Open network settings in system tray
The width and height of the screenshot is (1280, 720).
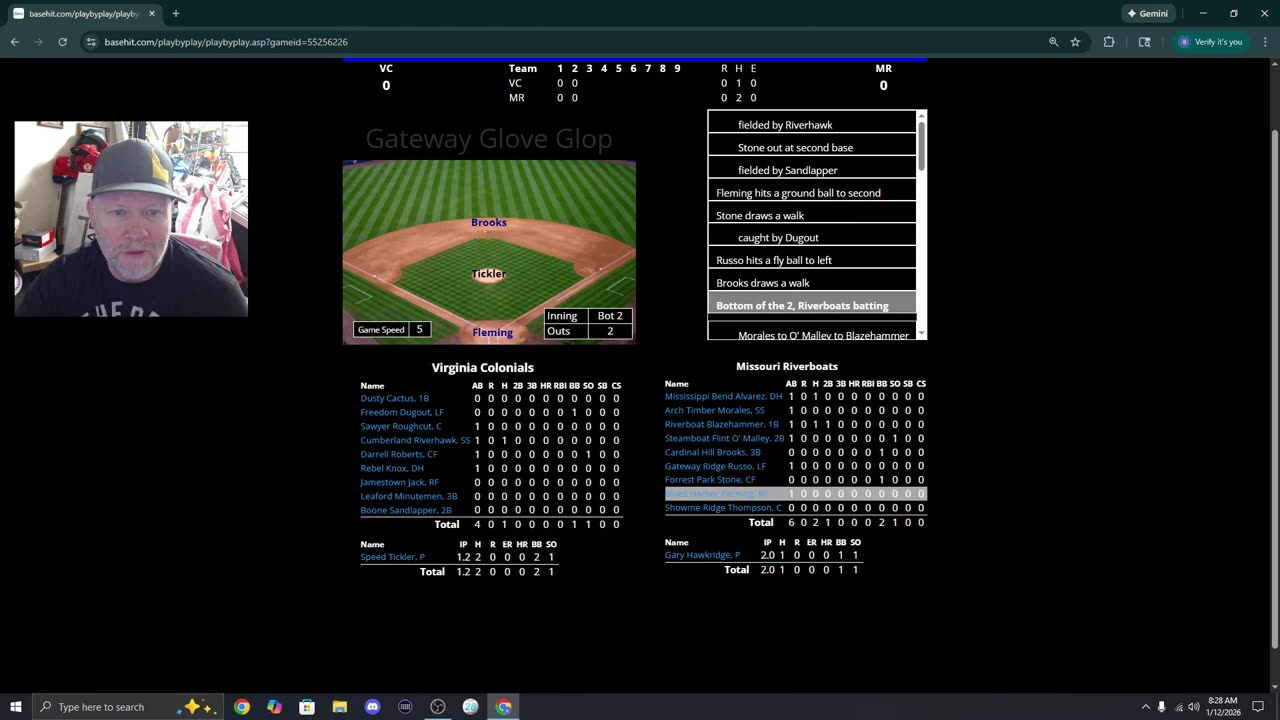click(1178, 707)
